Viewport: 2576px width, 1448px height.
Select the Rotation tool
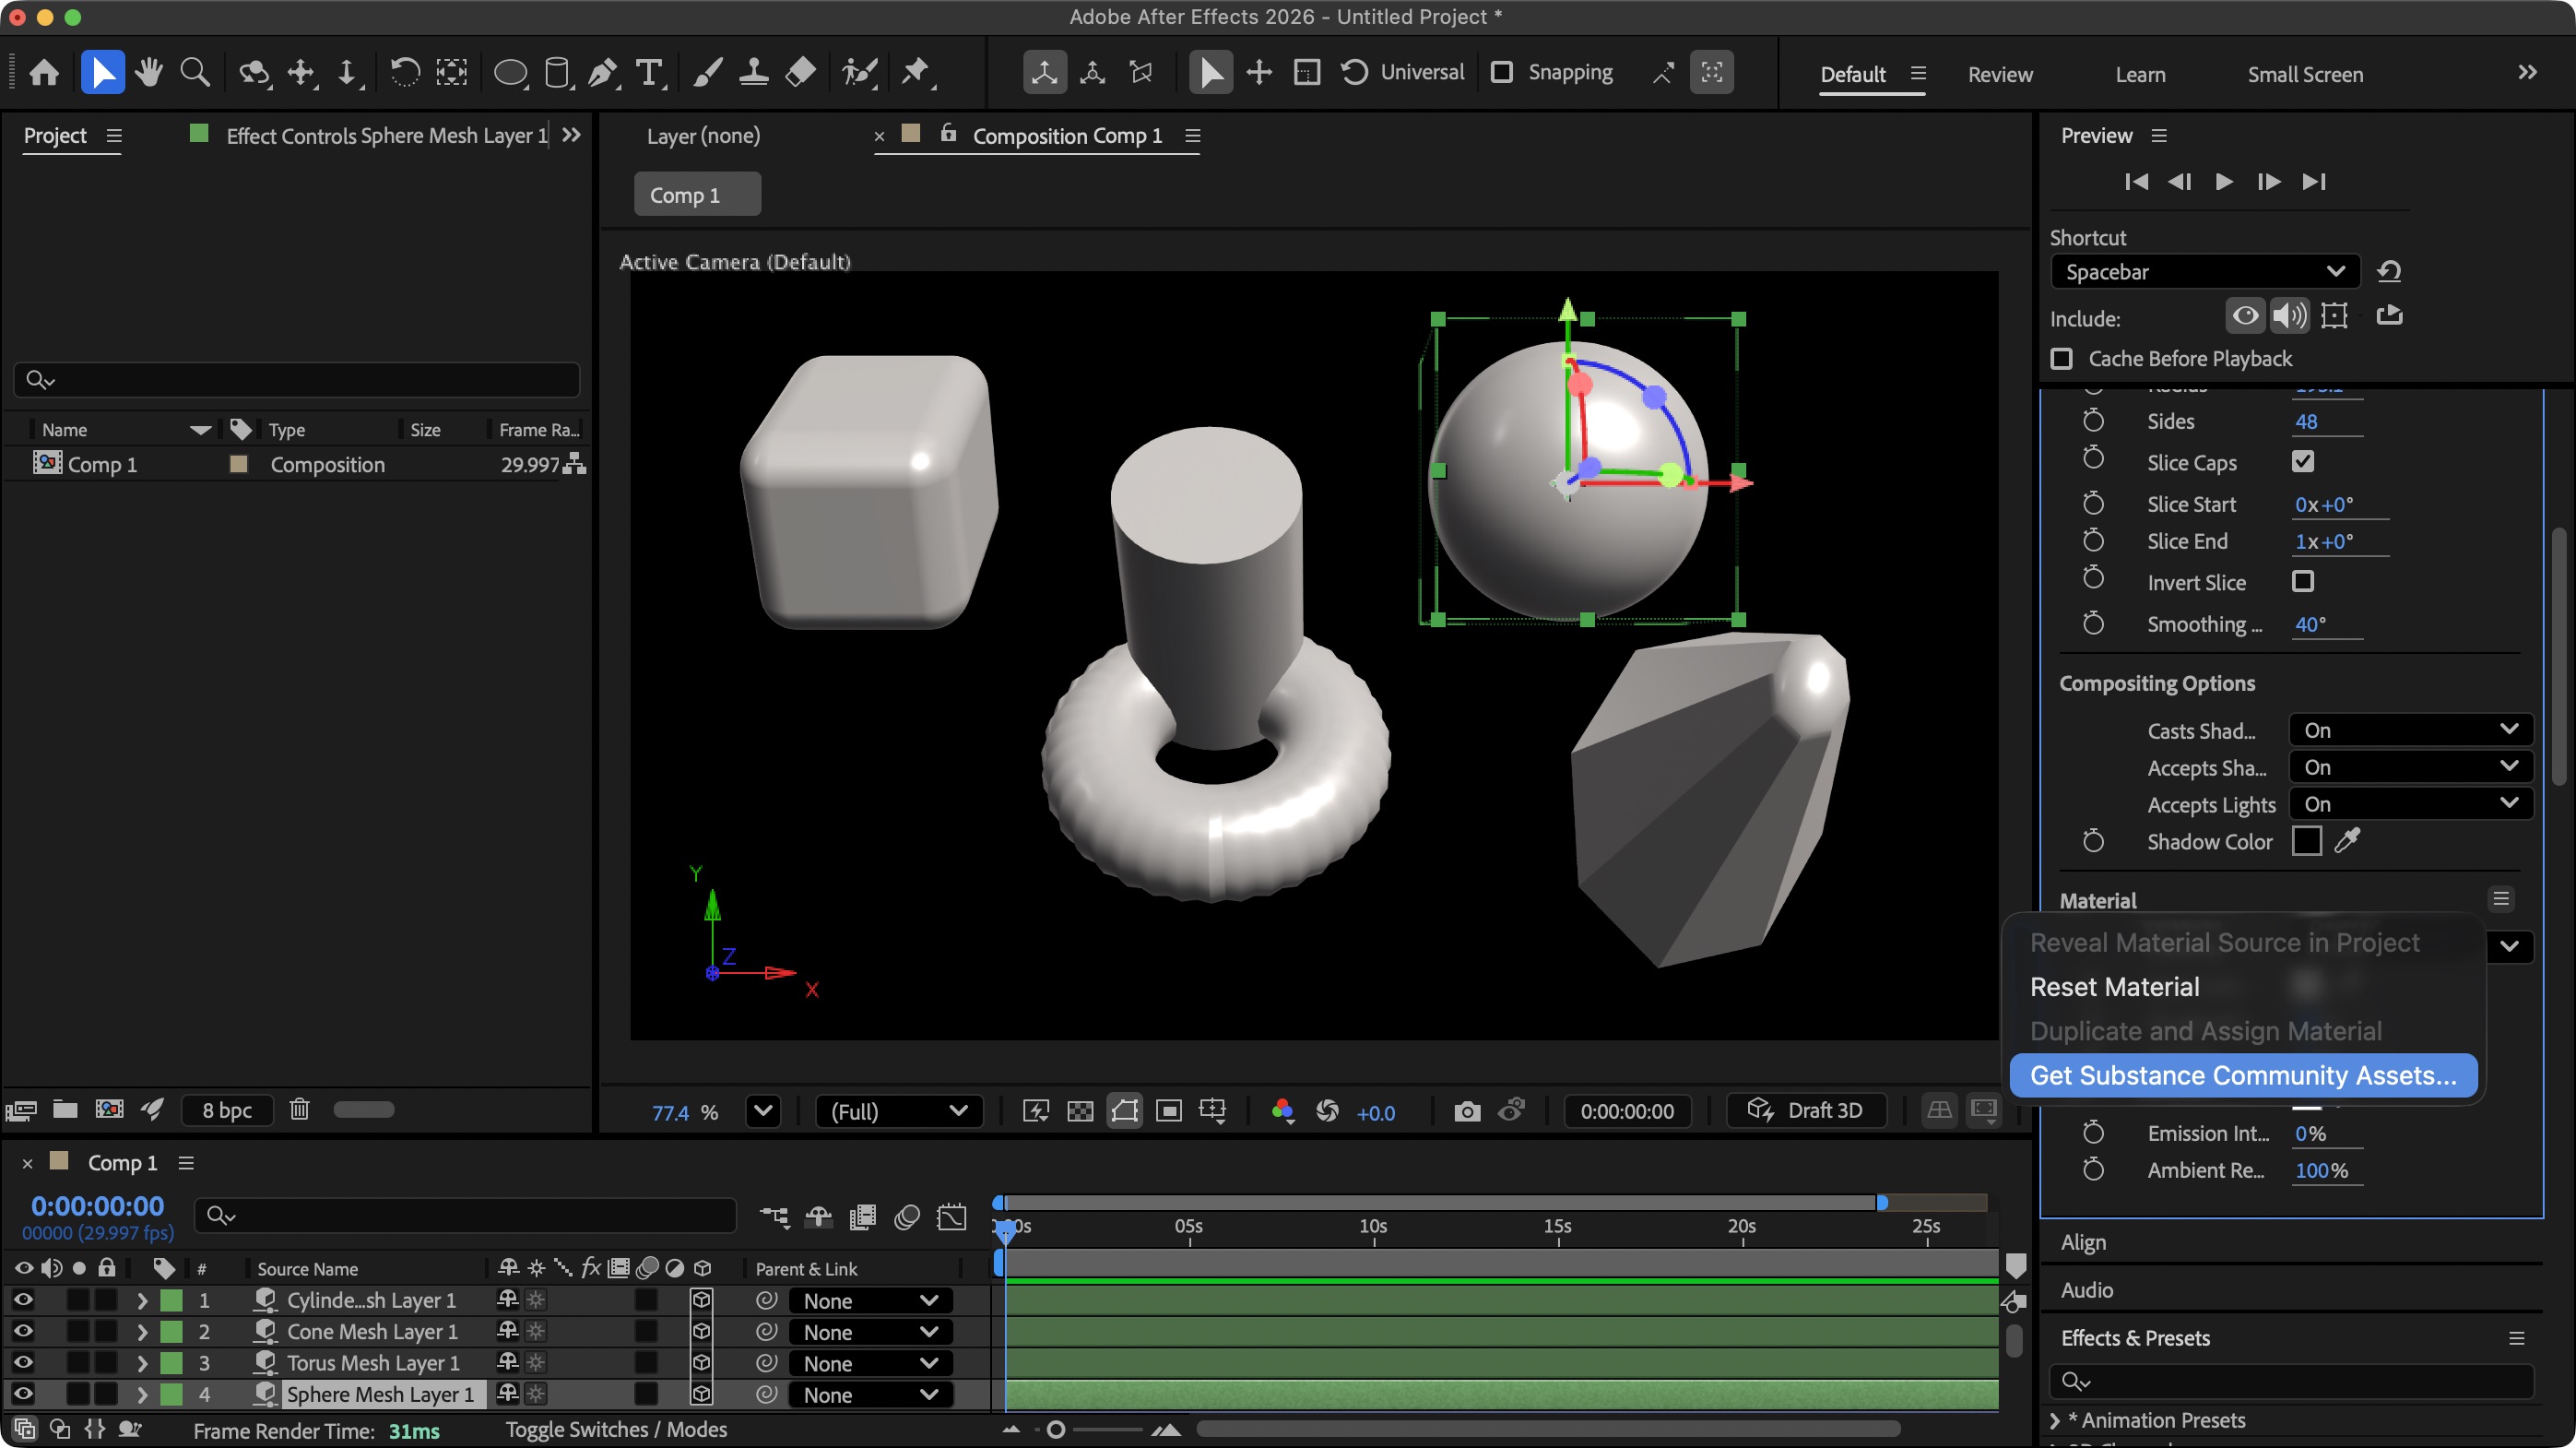[404, 71]
